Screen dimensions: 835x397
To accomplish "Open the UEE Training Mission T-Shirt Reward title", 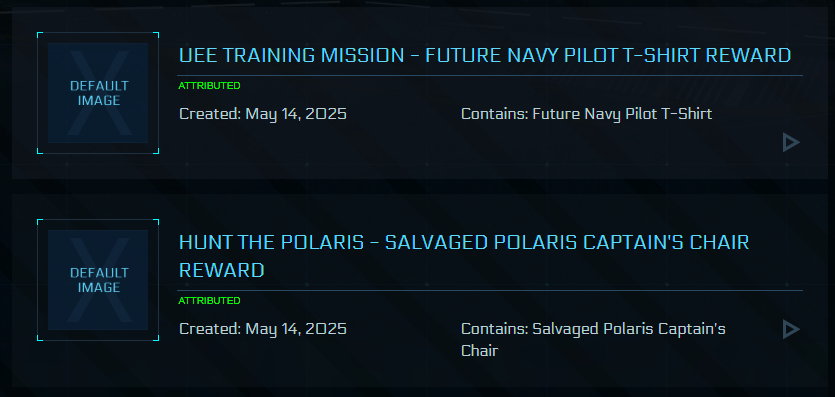I will click(x=485, y=55).
